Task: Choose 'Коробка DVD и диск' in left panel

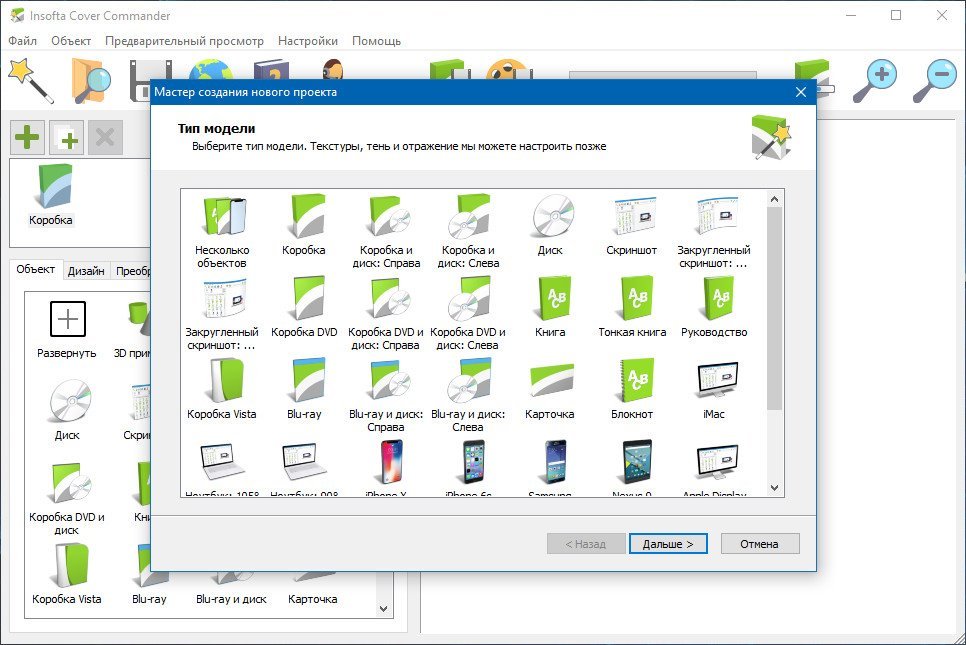Action: [67, 499]
